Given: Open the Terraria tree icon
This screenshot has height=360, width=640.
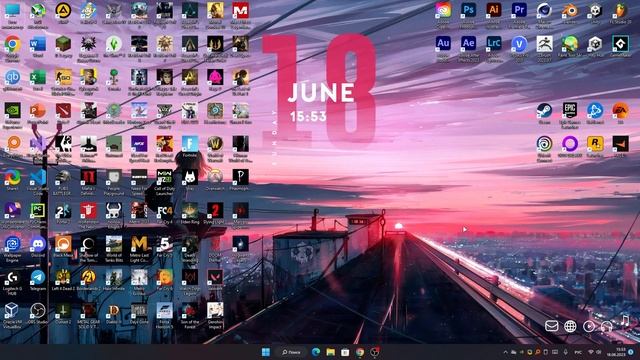Looking at the screenshot, I should click(114, 77).
